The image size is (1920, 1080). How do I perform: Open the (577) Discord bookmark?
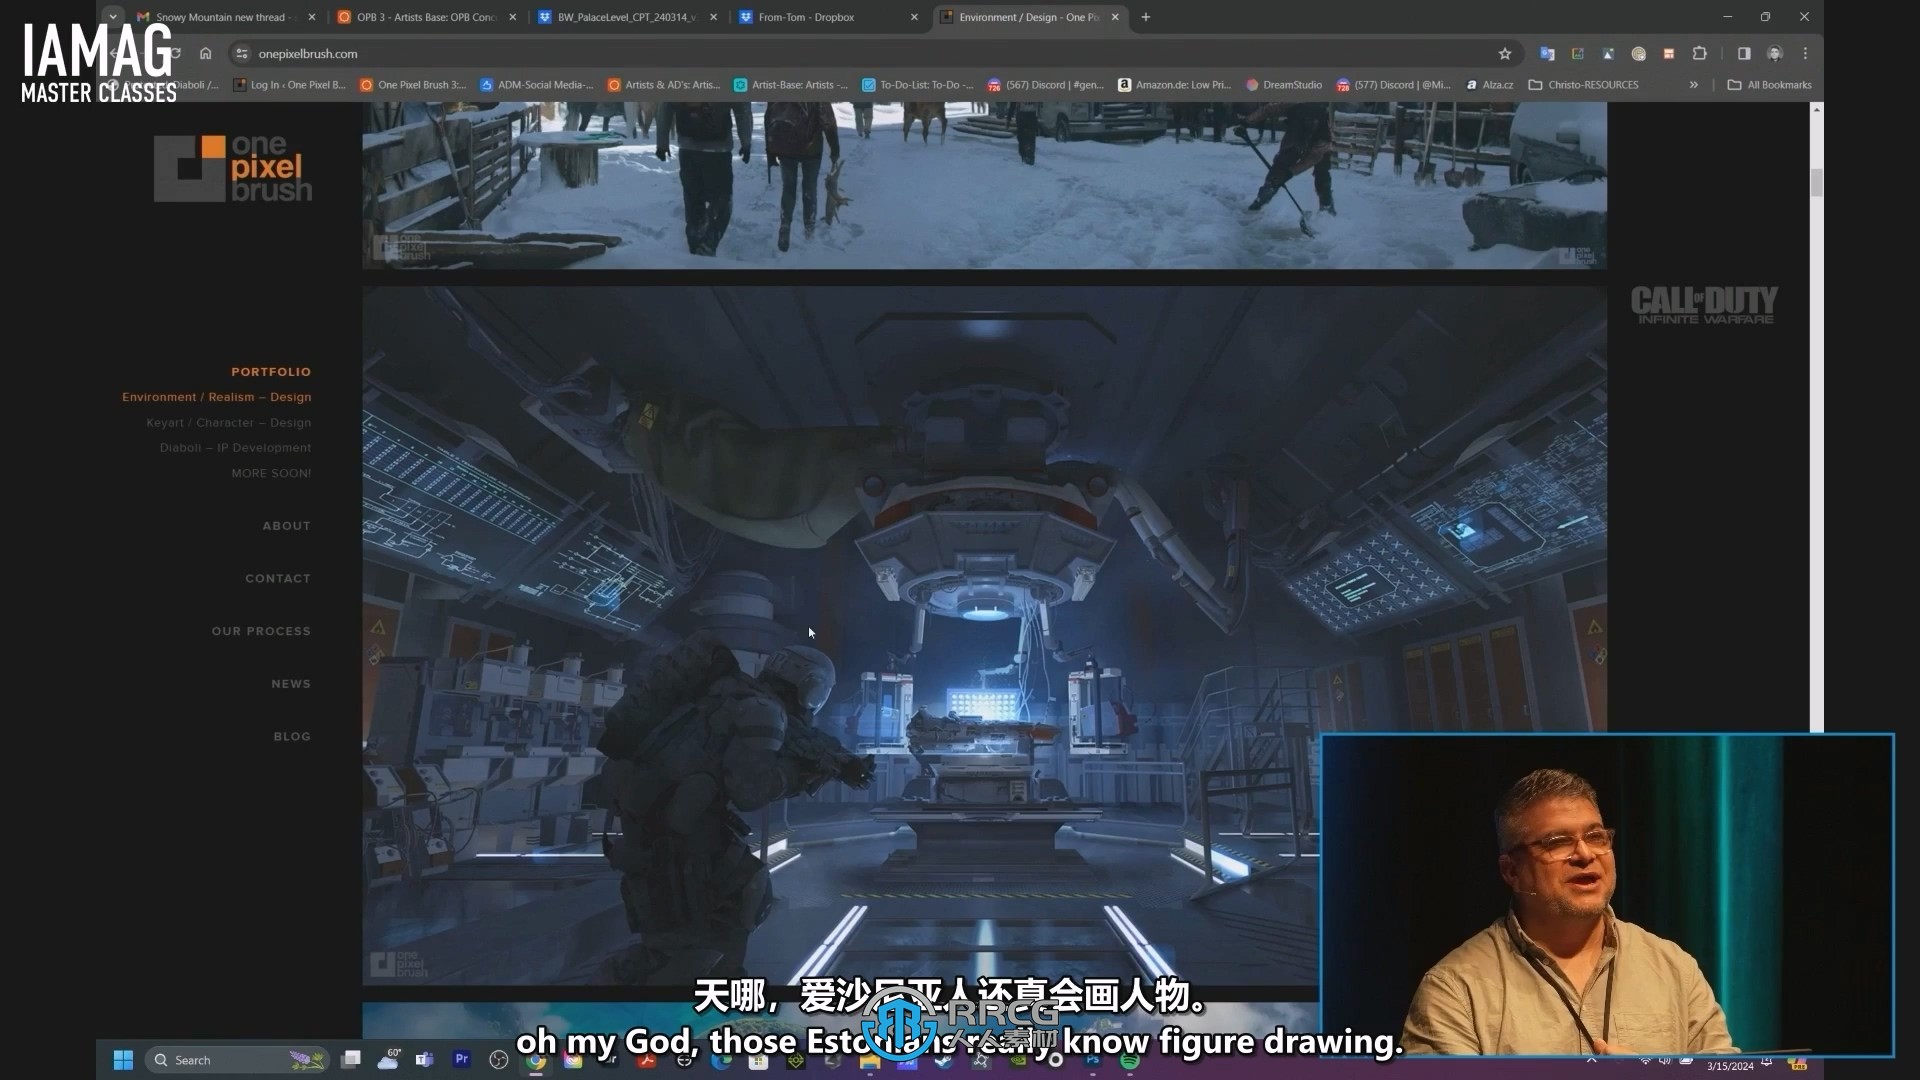pos(1393,85)
